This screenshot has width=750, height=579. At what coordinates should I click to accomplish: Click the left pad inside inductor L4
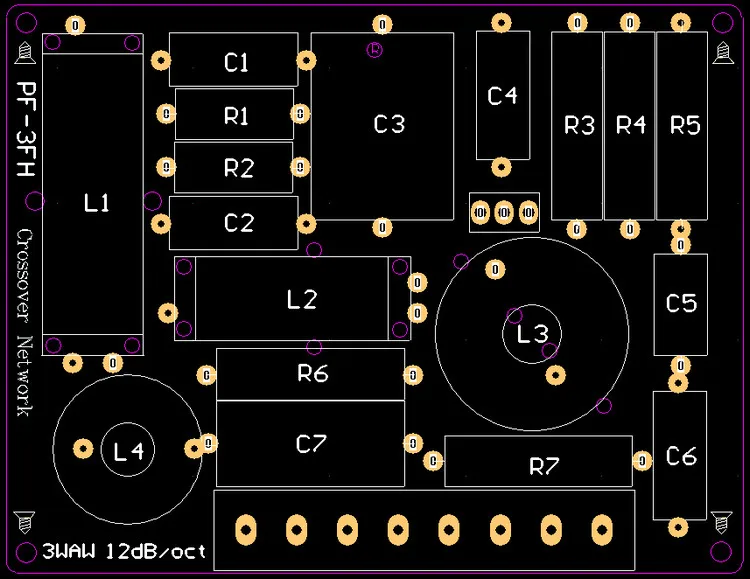pos(84,448)
